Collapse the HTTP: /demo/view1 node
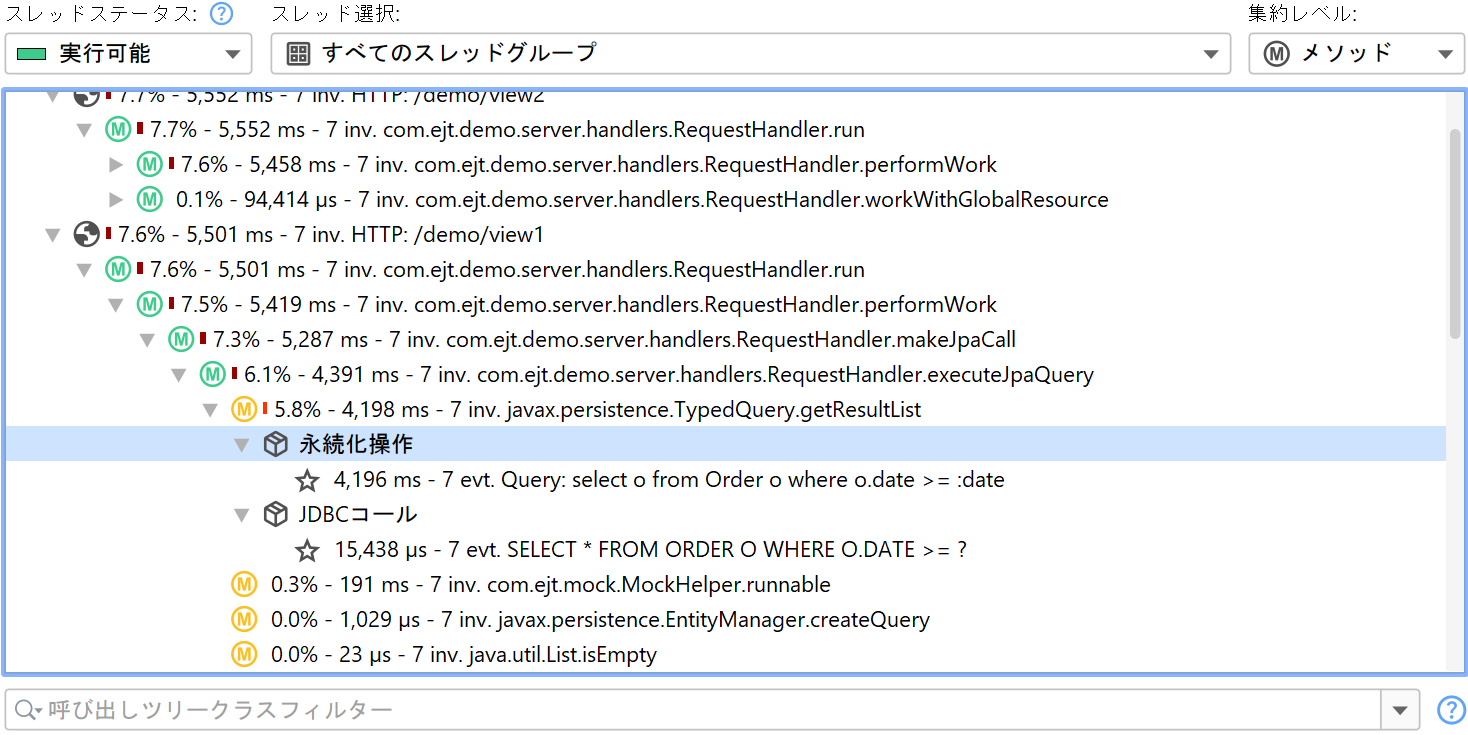1468x735 pixels. pos(53,236)
